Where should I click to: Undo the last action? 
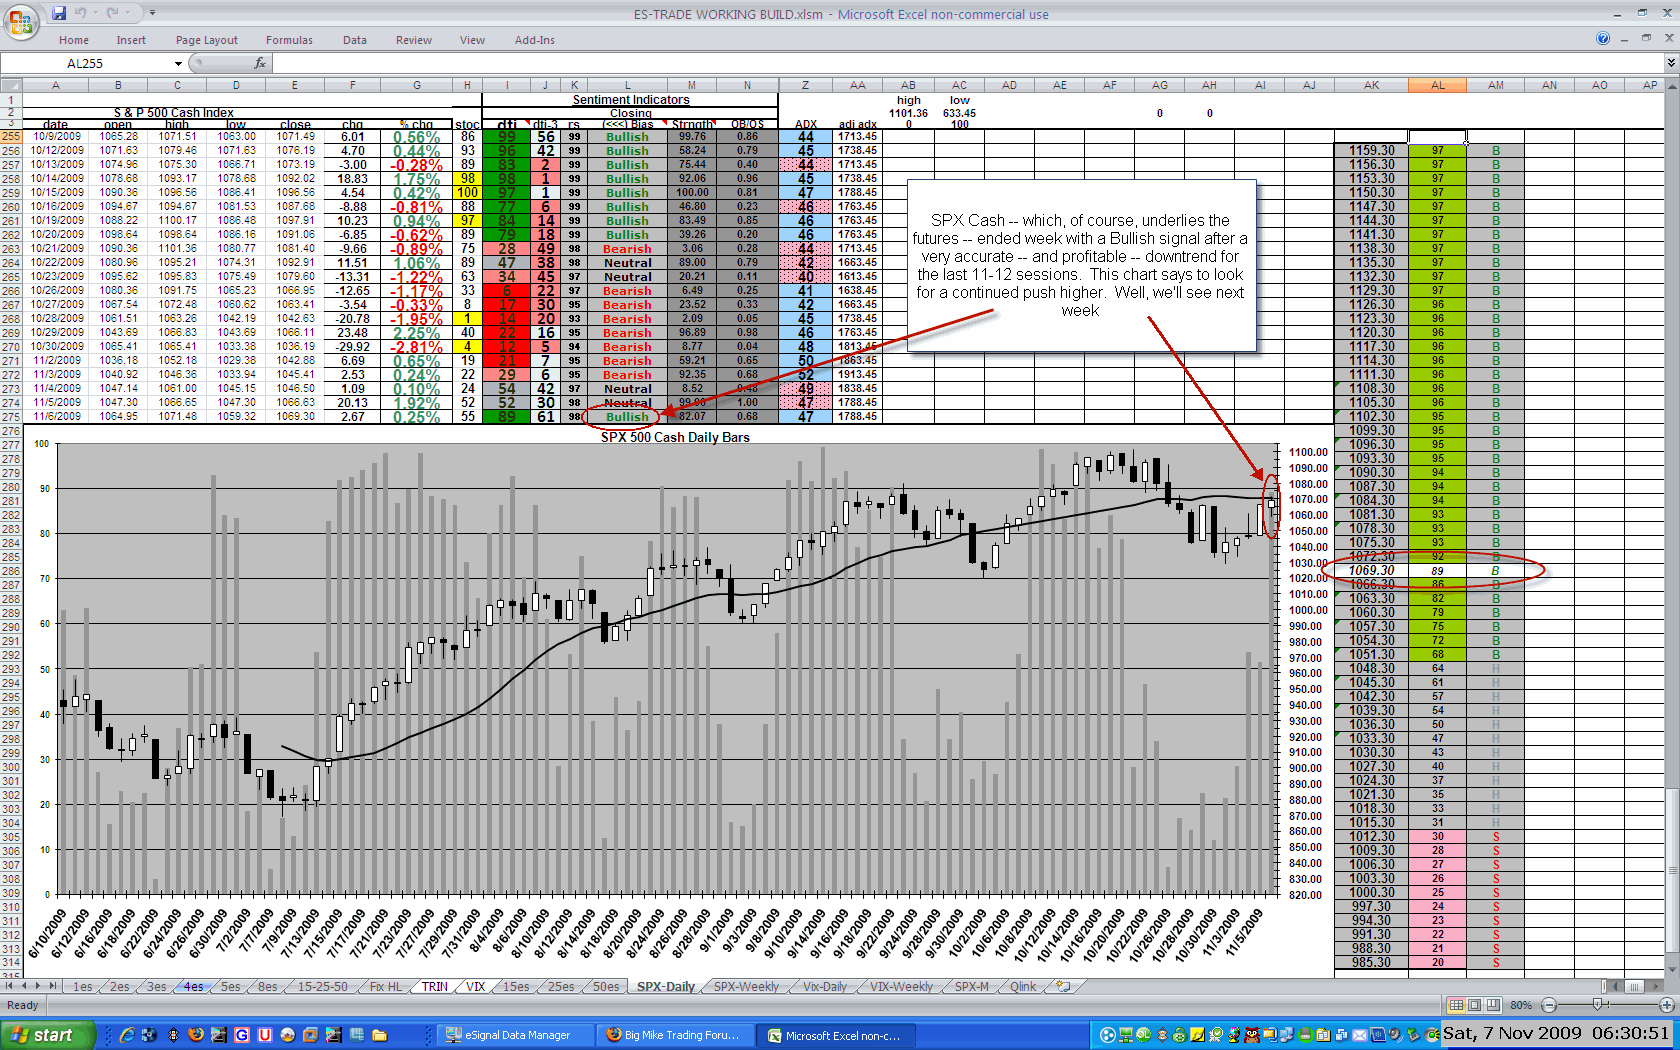tap(82, 13)
